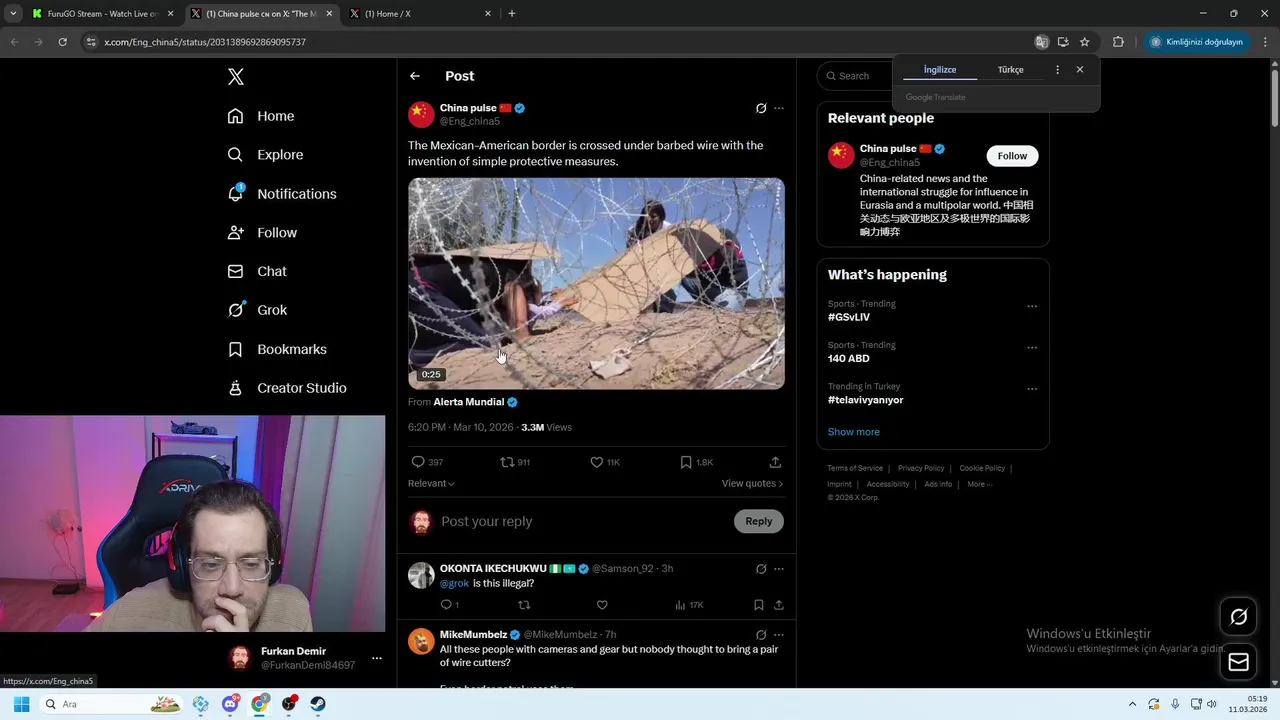Click the X logo in sidebar
Image resolution: width=1280 pixels, height=720 pixels.
click(x=236, y=77)
